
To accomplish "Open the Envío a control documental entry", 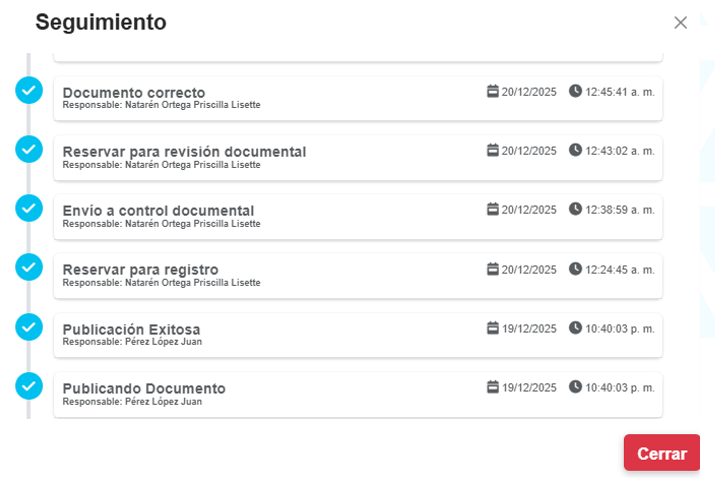I will click(x=158, y=210).
